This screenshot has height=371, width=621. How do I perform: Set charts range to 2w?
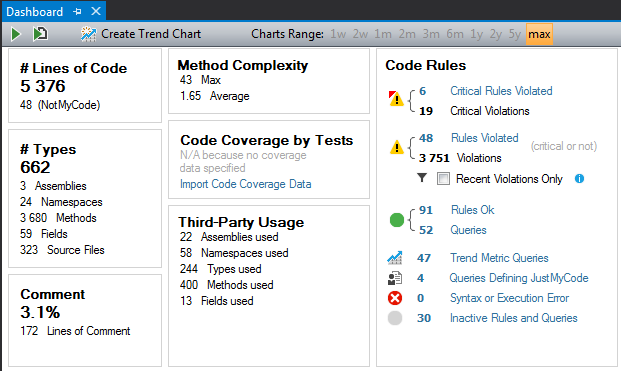click(360, 34)
